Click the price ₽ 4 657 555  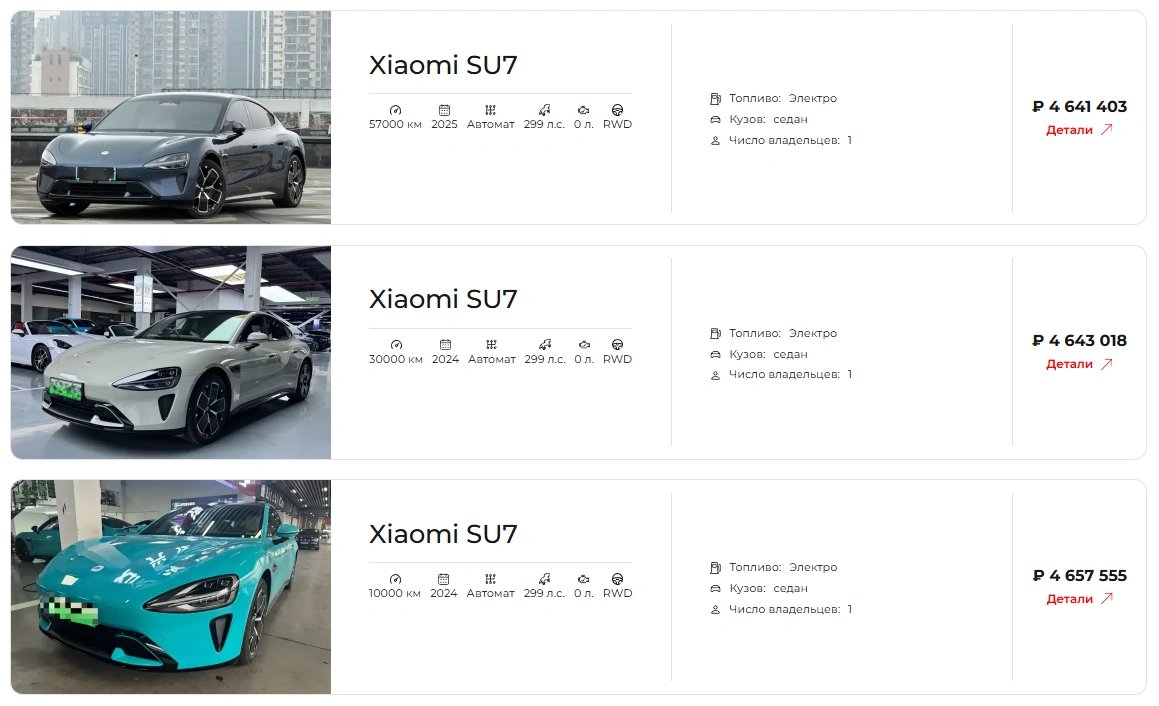coord(1079,576)
